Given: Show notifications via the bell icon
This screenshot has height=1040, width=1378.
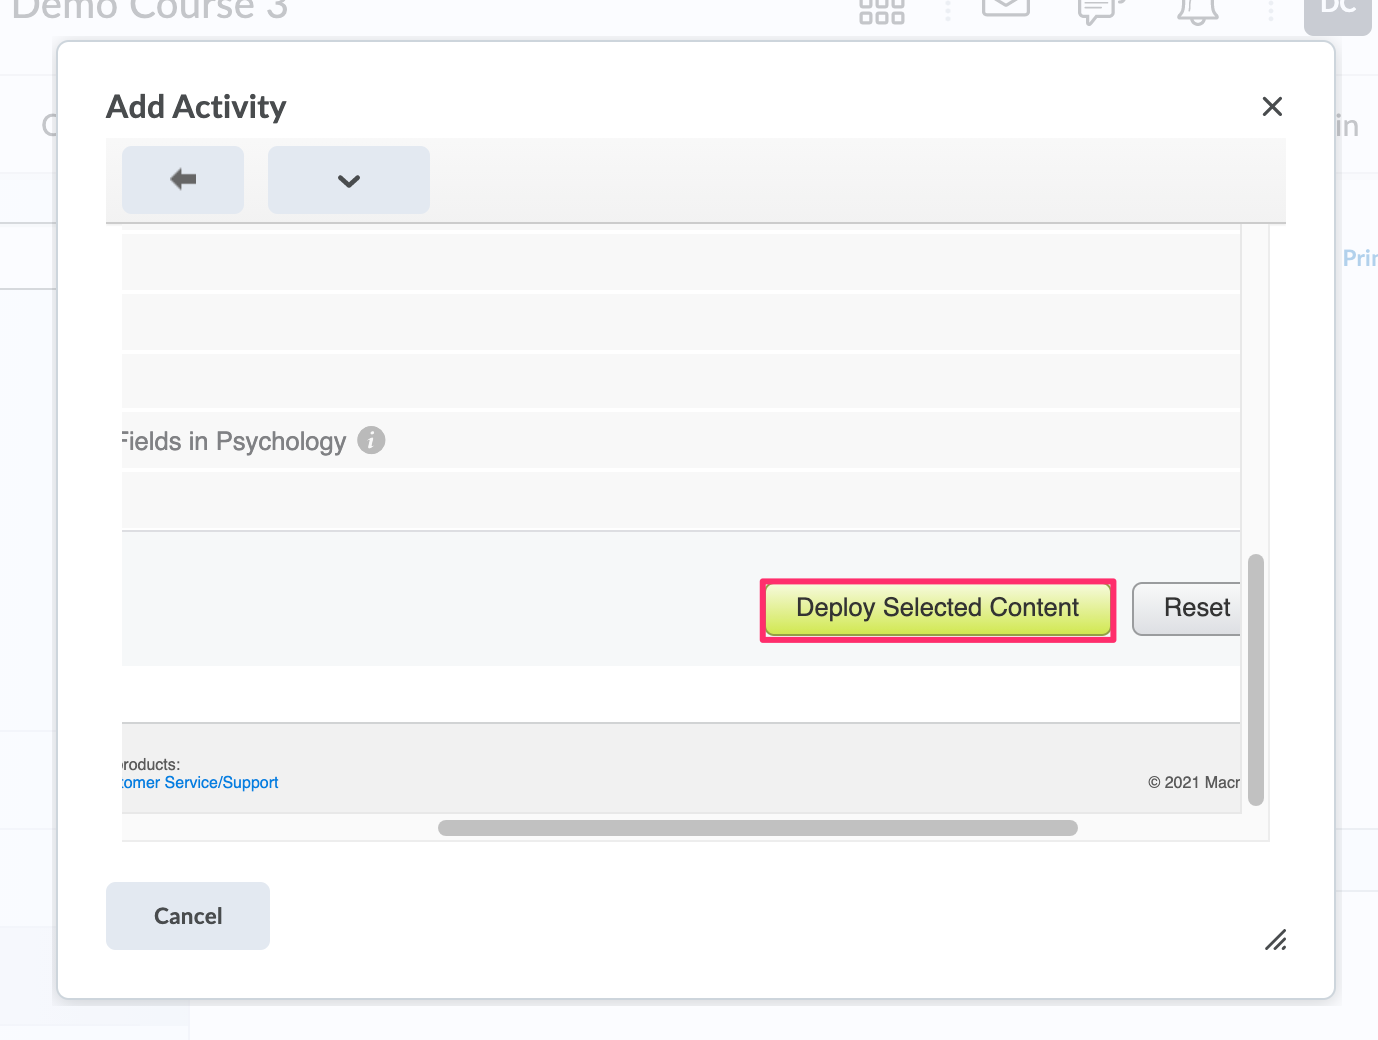Looking at the screenshot, I should 1197,10.
